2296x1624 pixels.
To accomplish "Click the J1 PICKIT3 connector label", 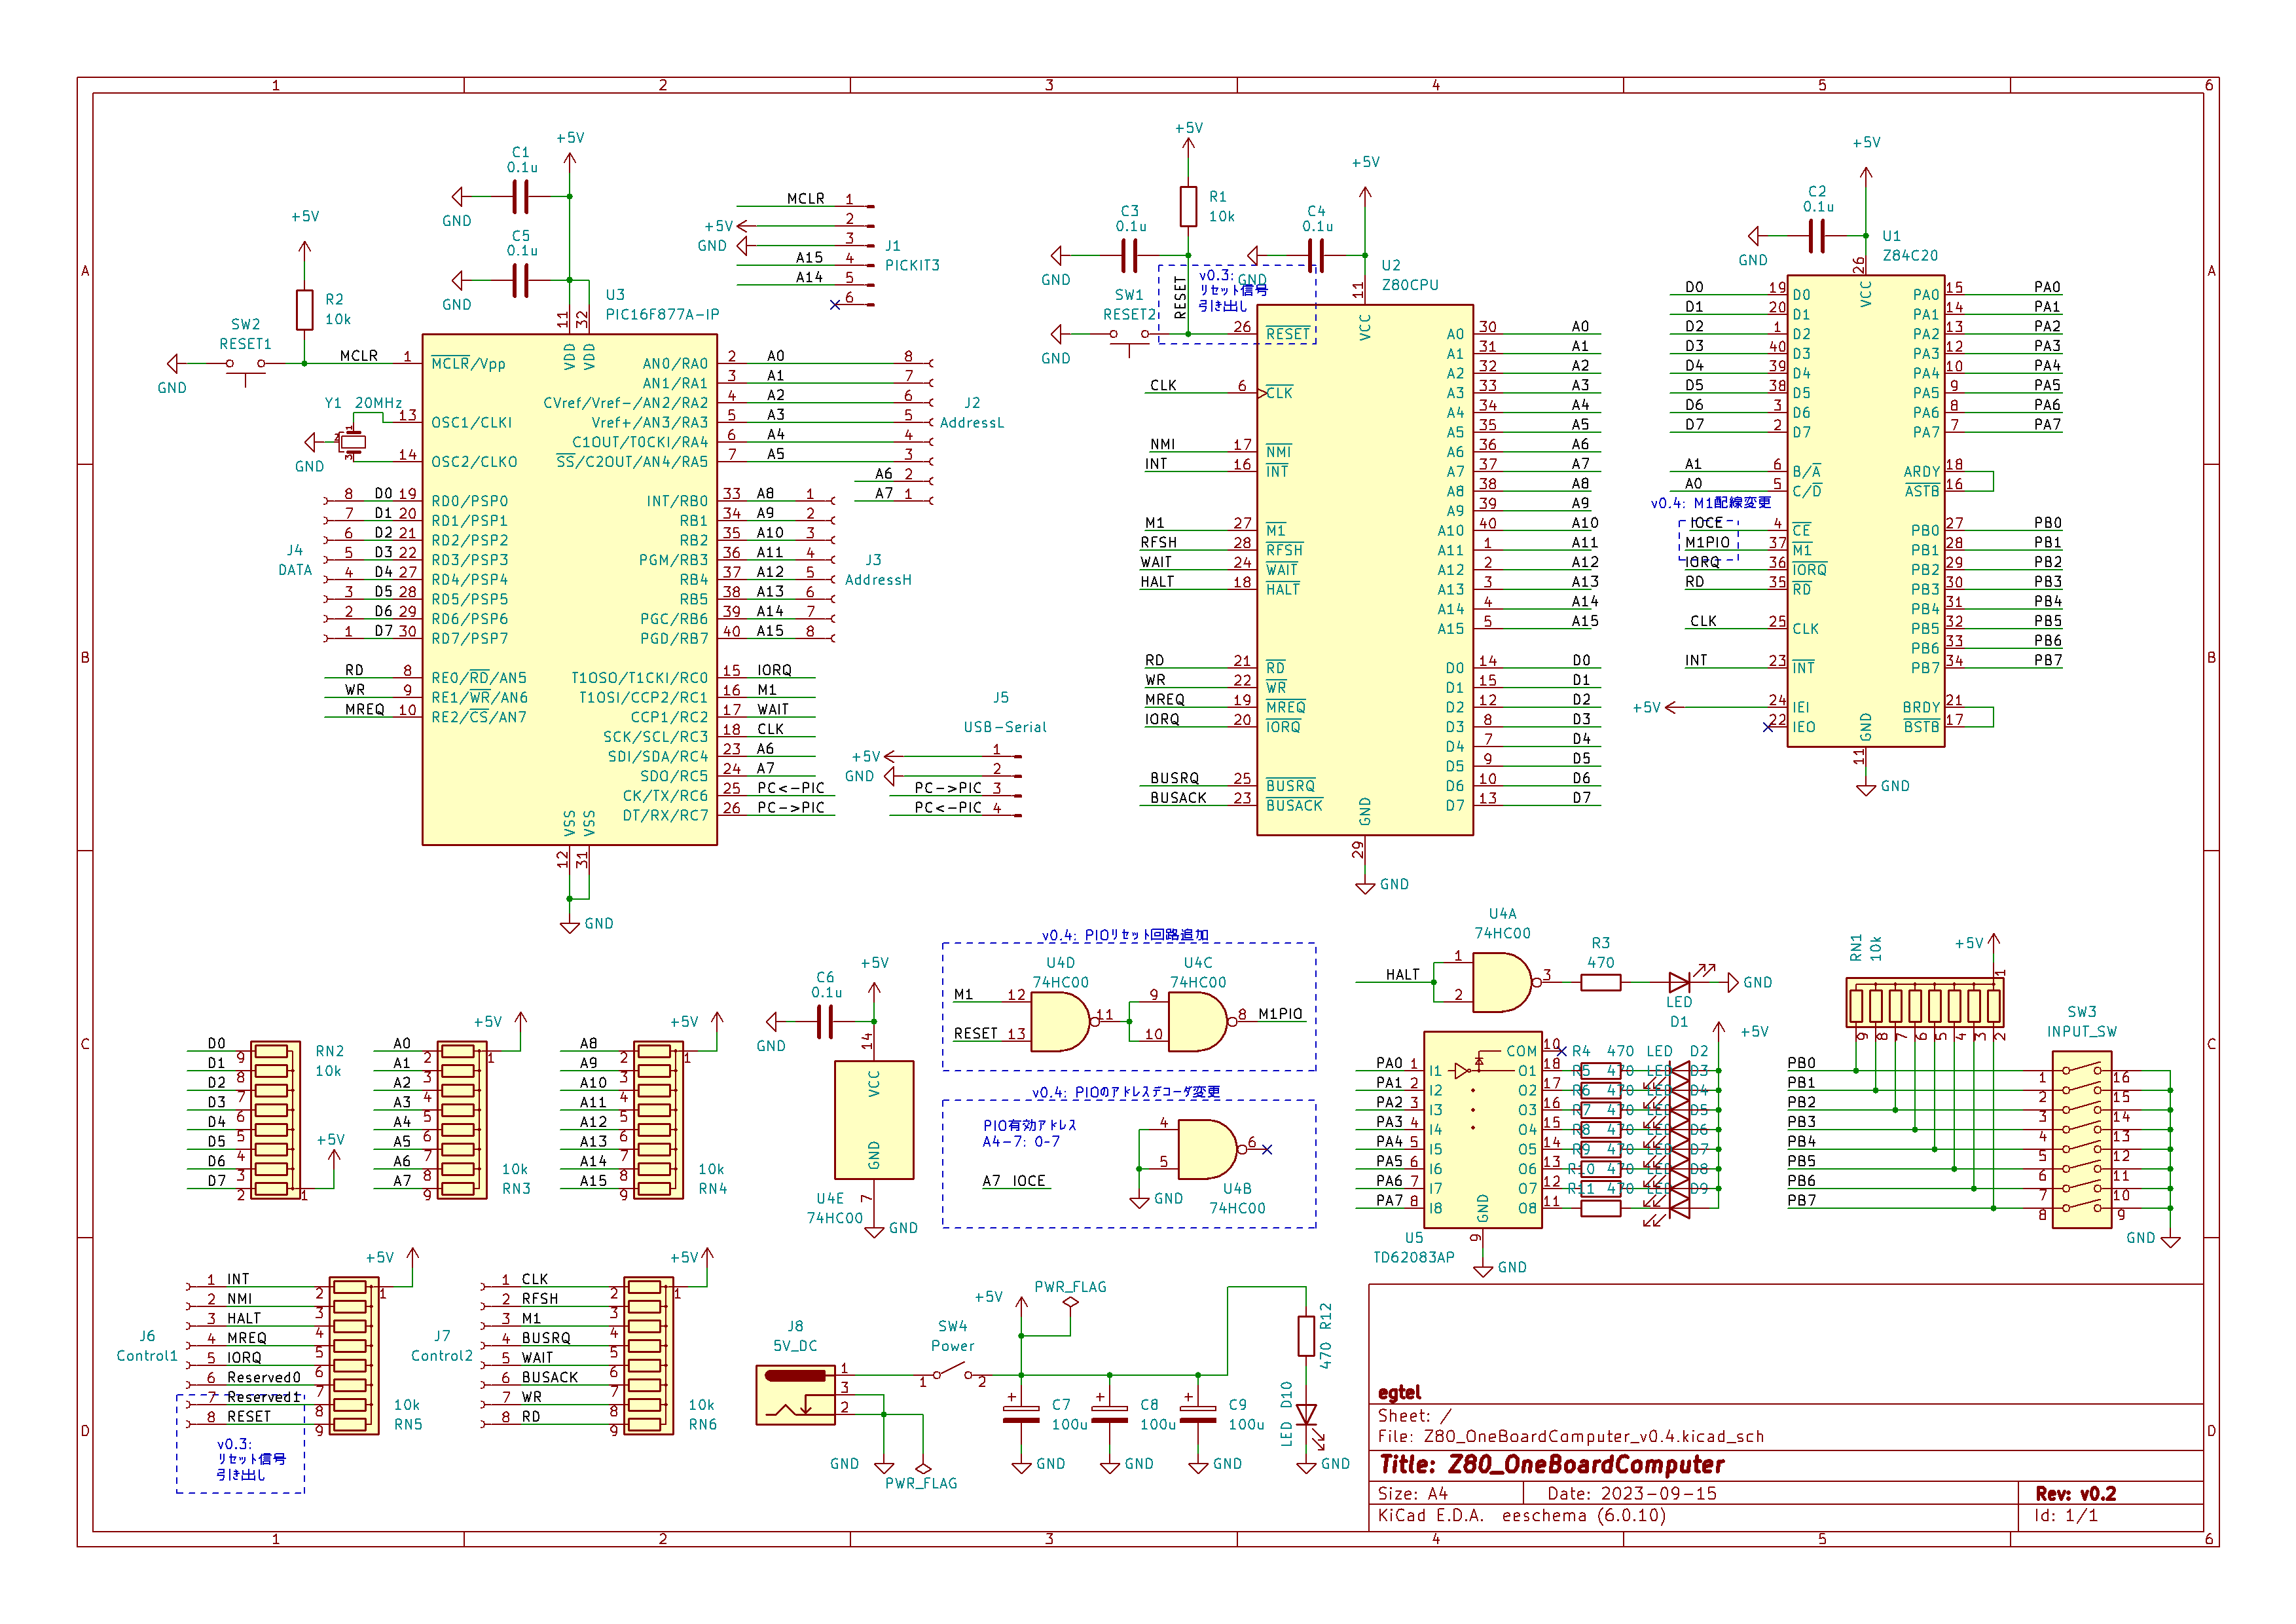I will tap(911, 265).
